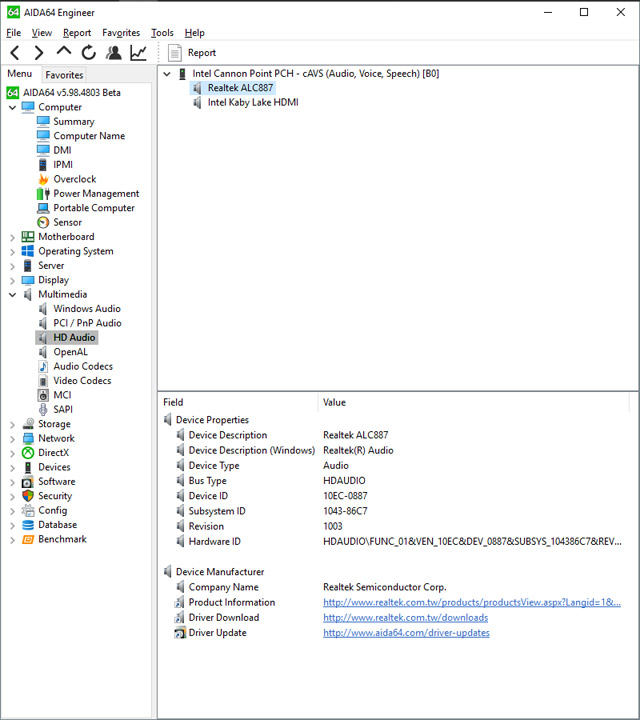The width and height of the screenshot is (640, 720).
Task: Open the File menu
Action: point(13,33)
